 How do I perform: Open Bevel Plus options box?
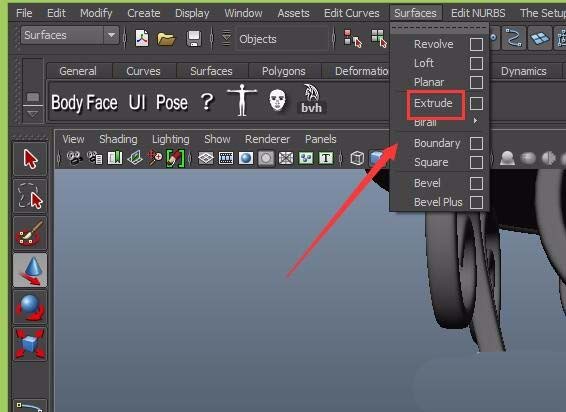click(476, 202)
